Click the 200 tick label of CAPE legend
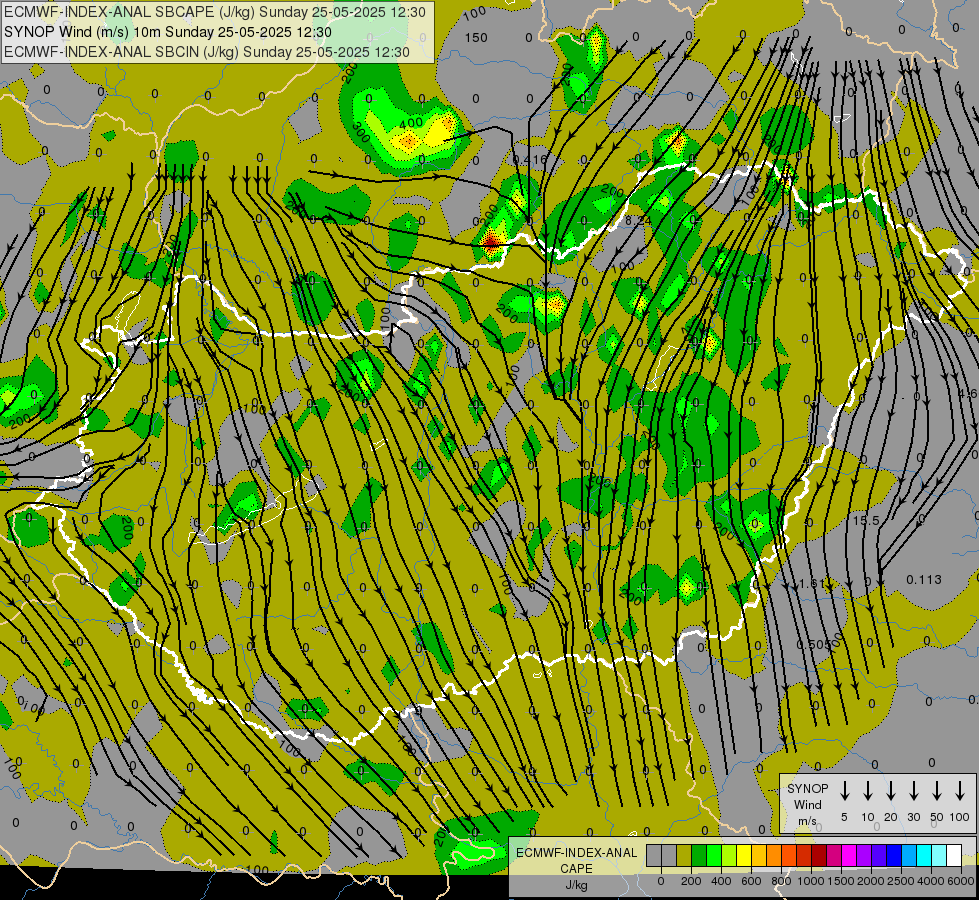Image resolution: width=979 pixels, height=900 pixels. 691,881
